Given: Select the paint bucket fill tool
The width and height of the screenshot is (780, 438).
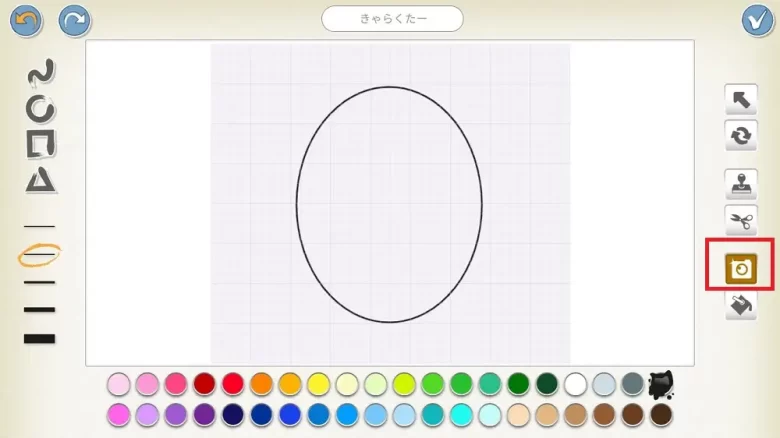Looking at the screenshot, I should point(740,305).
